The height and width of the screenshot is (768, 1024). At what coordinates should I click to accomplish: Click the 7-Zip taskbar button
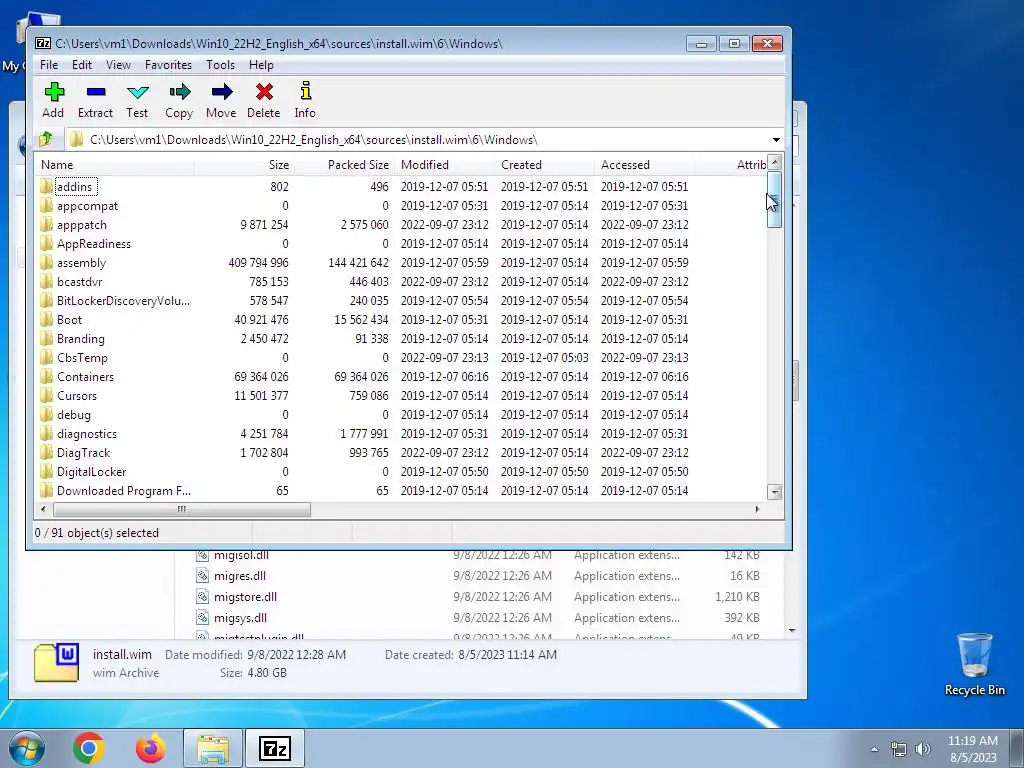tap(275, 748)
